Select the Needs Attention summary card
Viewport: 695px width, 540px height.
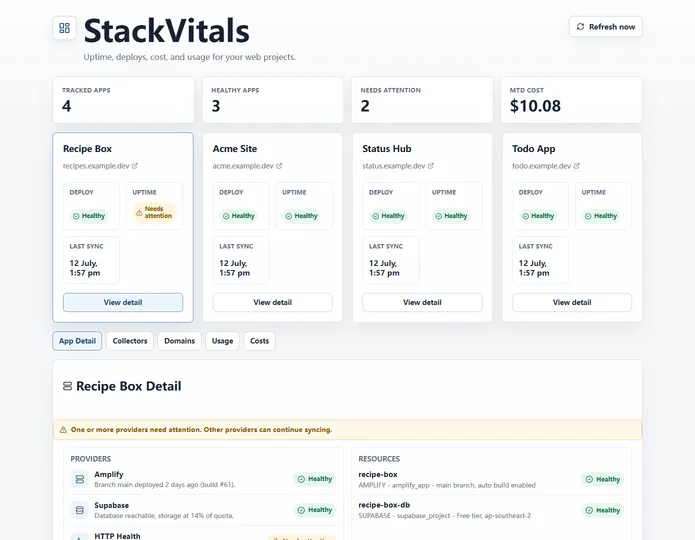(x=422, y=100)
